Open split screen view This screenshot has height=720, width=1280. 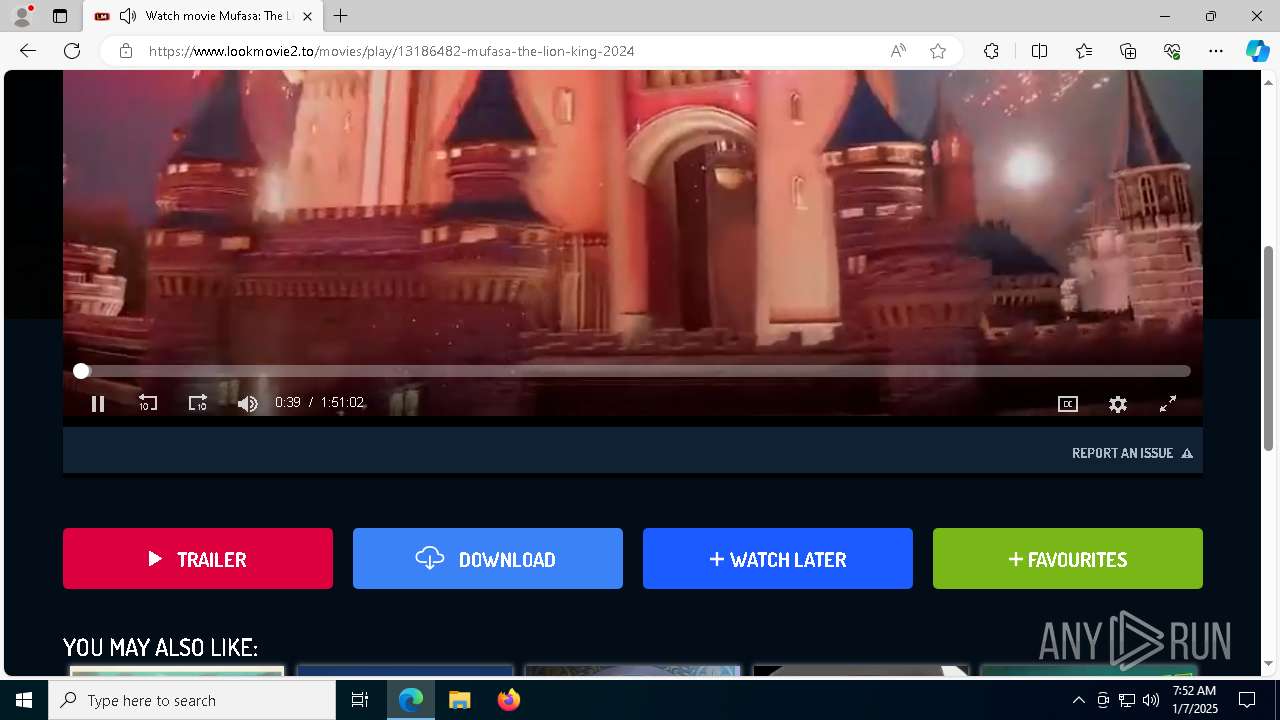1039,51
